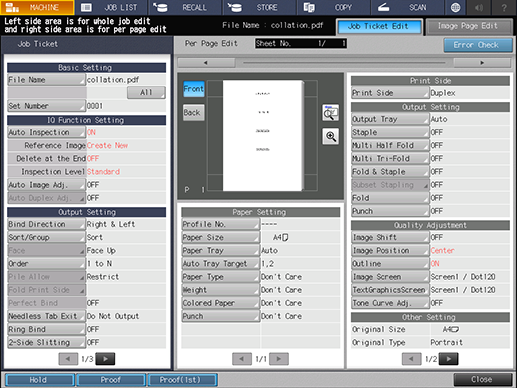Open the MACHINE screen tab
The height and width of the screenshot is (388, 517).
37,7
